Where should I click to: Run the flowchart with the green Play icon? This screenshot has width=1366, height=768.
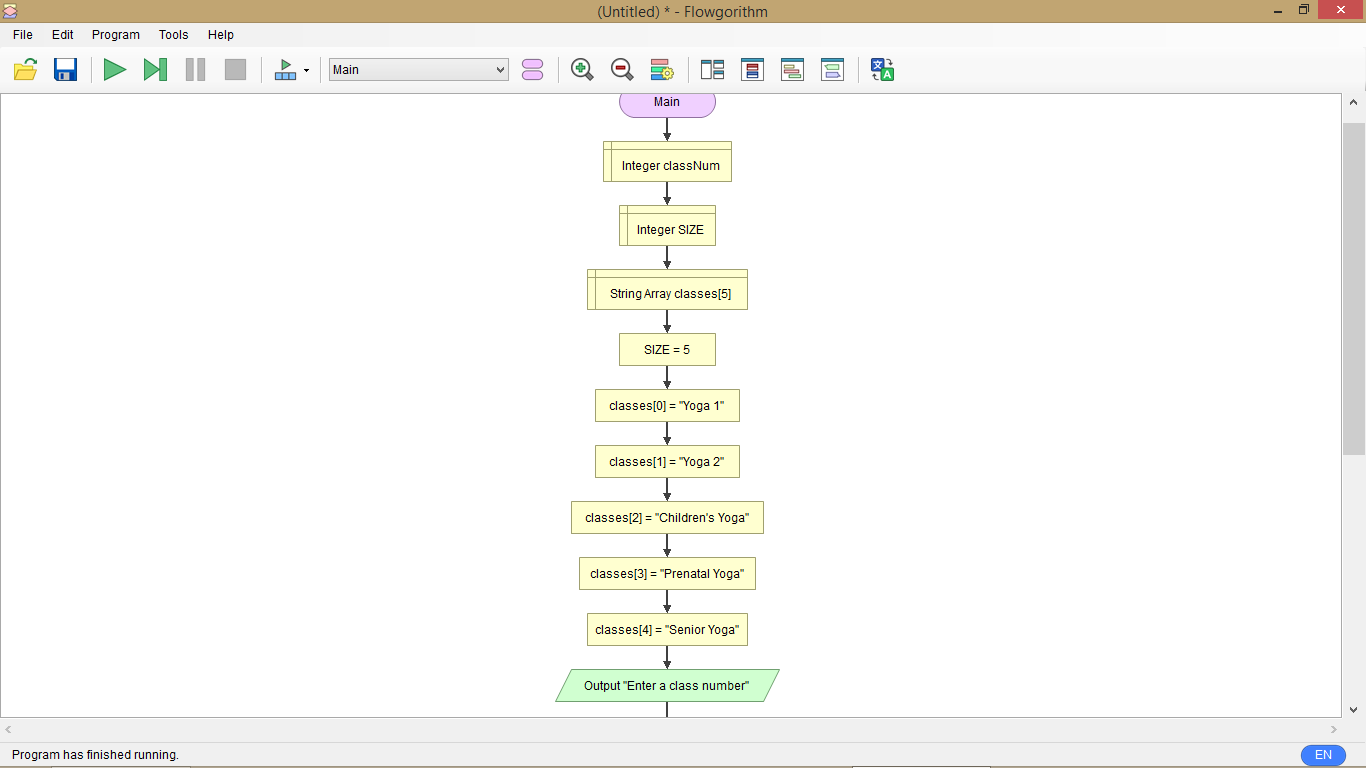click(x=114, y=69)
